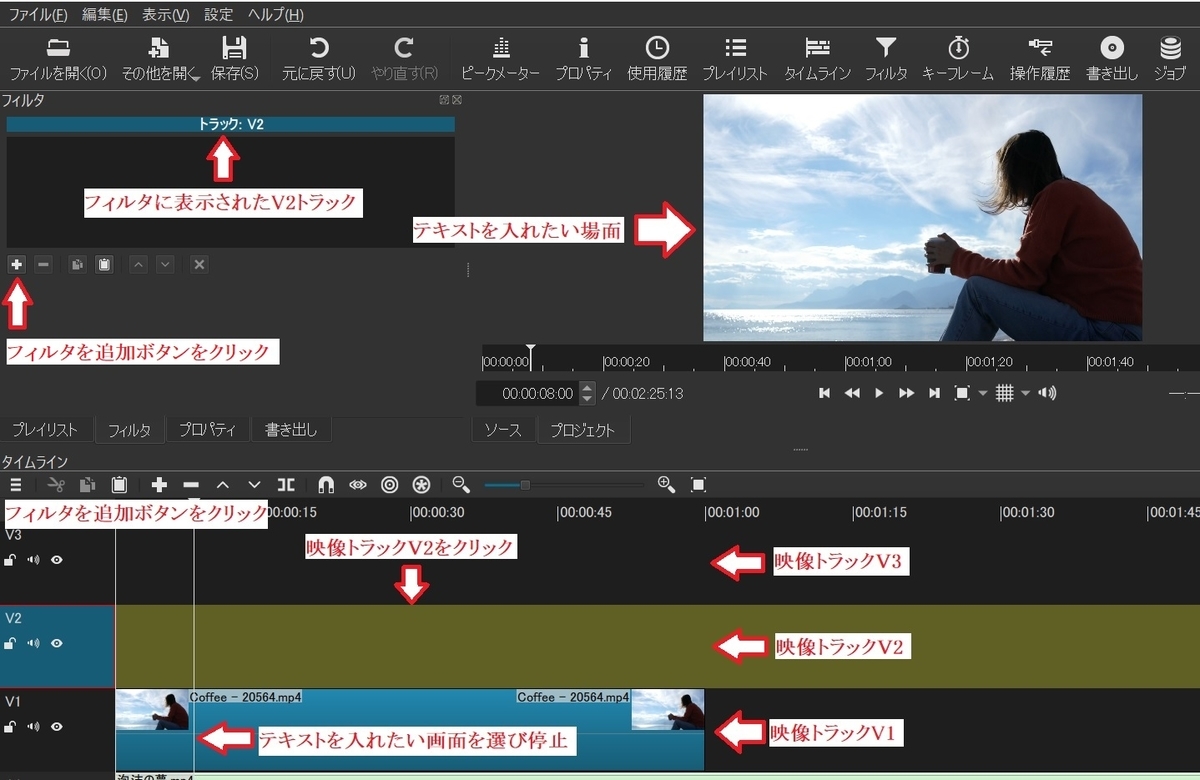Click the Open File (ファイルを開く) toolbar icon
Image resolution: width=1200 pixels, height=780 pixels.
click(58, 48)
